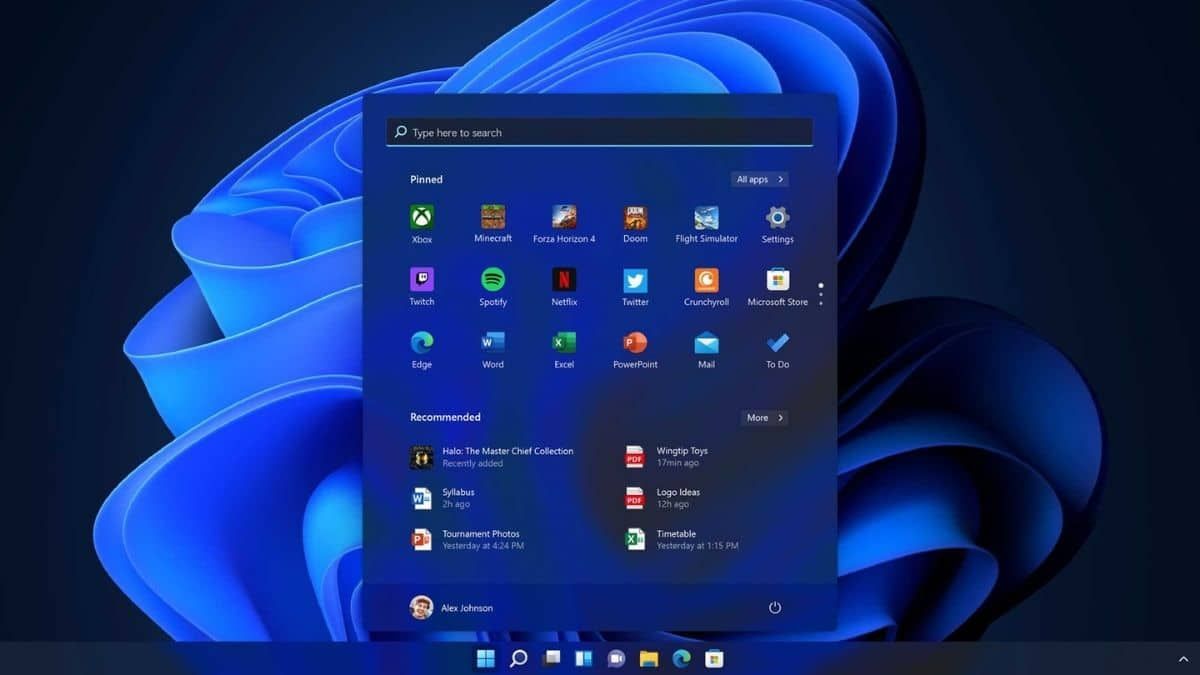Open PowerPoint

click(x=634, y=345)
